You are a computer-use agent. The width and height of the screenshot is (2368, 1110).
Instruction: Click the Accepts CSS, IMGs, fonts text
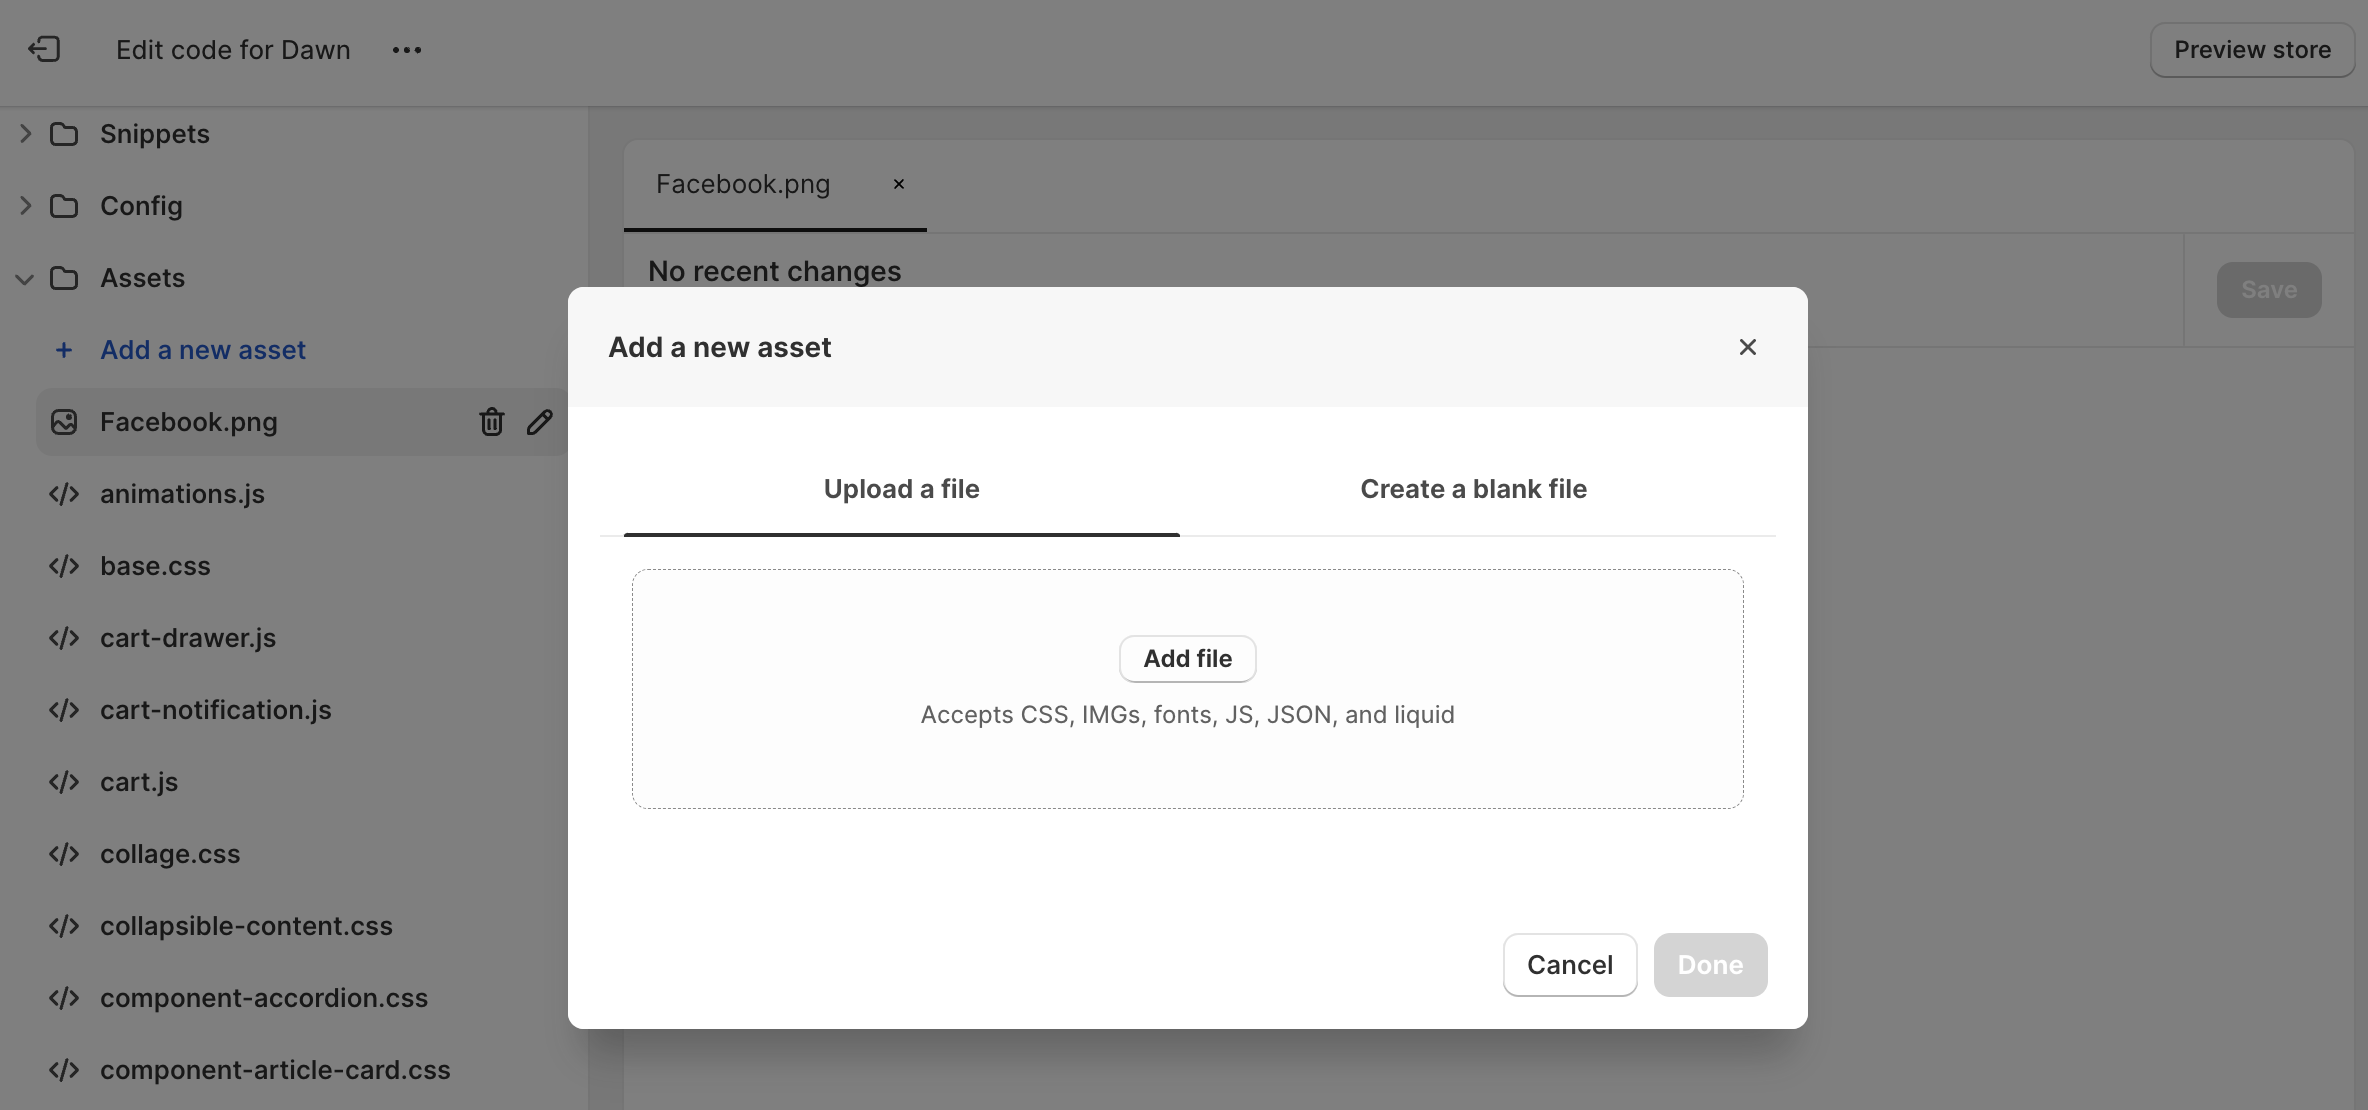[1188, 715]
